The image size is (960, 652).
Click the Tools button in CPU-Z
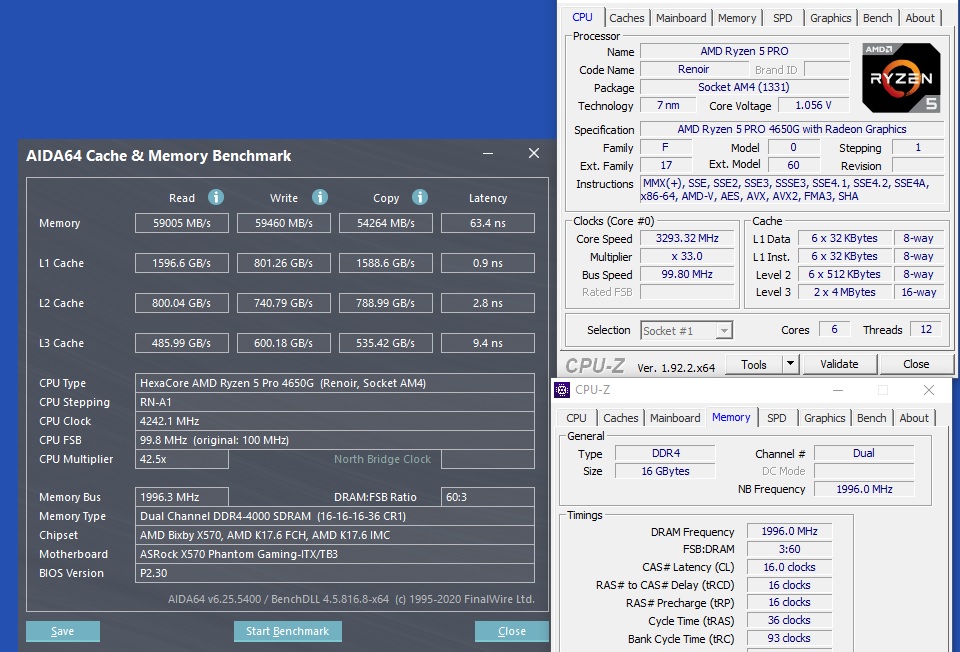[754, 364]
